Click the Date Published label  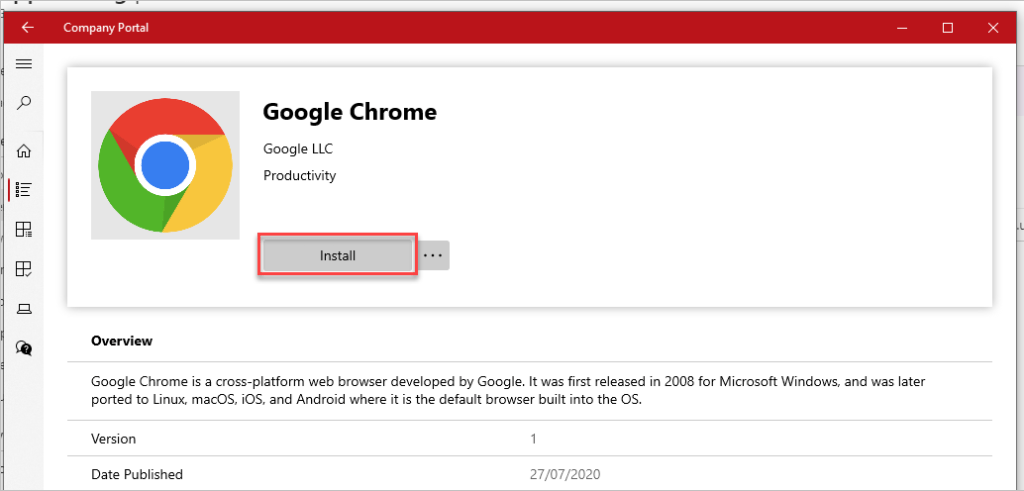pos(137,473)
